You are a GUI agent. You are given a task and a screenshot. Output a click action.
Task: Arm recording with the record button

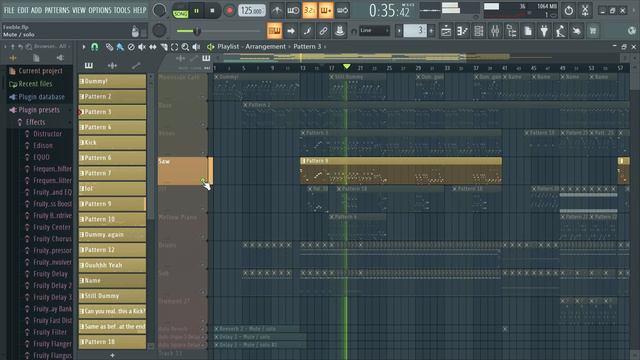click(x=229, y=11)
